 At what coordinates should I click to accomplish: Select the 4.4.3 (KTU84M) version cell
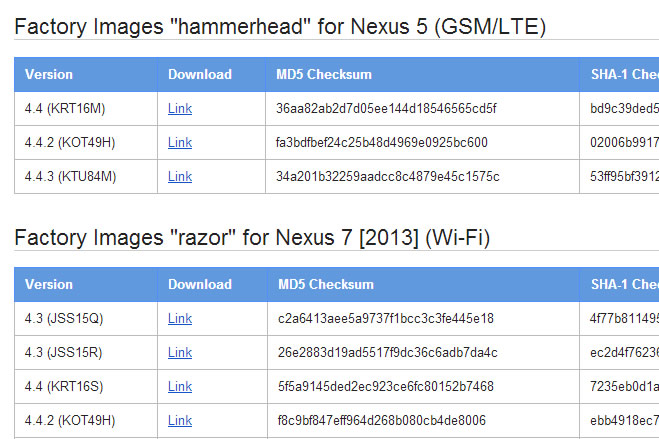70,176
